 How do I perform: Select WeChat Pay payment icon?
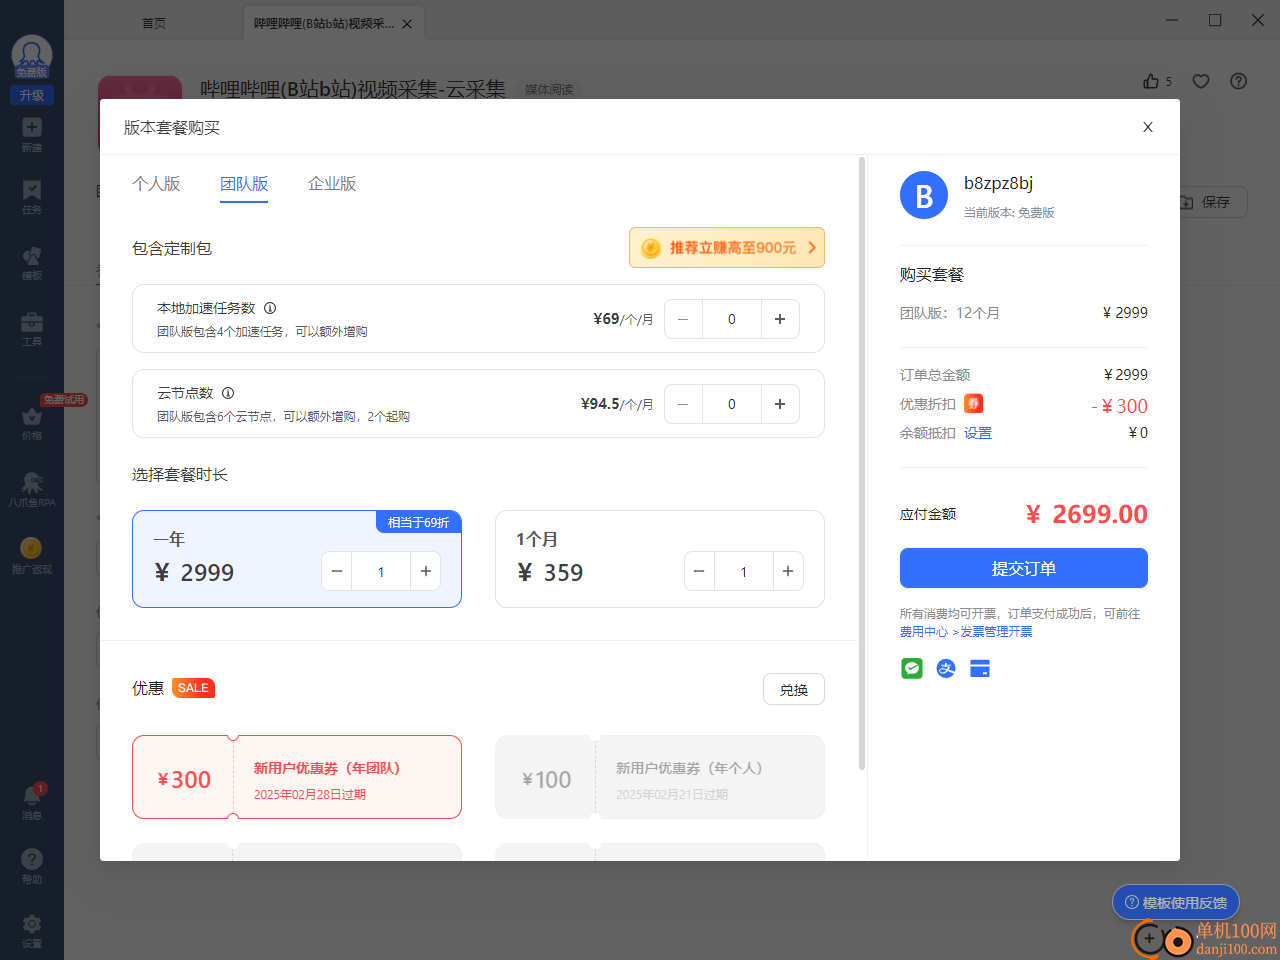point(912,669)
